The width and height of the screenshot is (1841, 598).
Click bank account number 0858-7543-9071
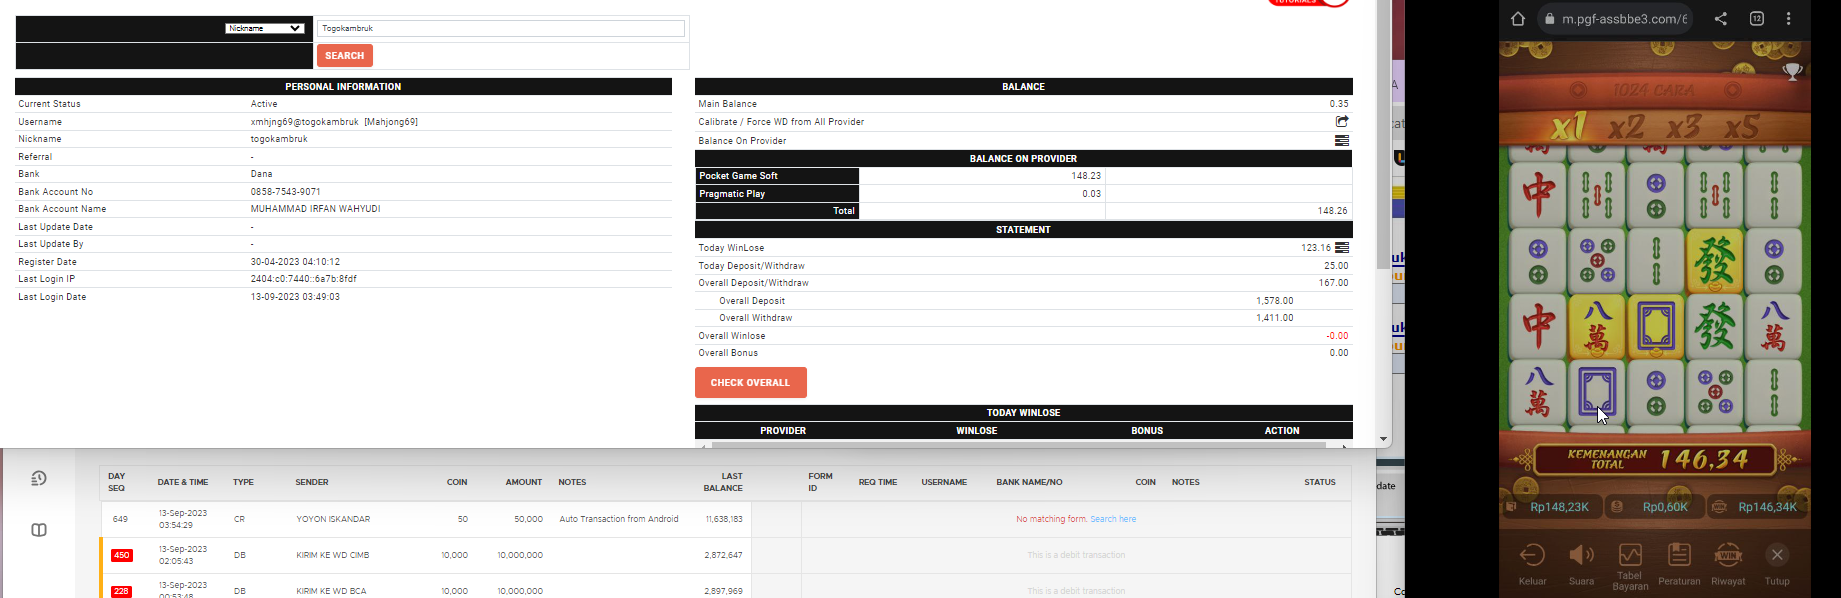286,192
